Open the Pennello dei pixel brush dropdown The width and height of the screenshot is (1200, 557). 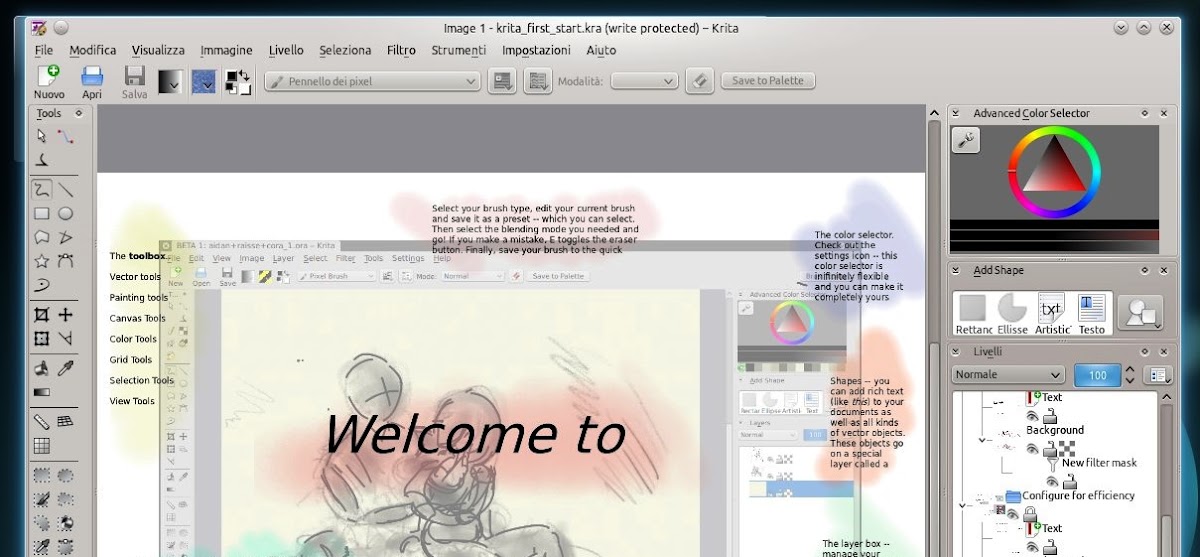372,82
